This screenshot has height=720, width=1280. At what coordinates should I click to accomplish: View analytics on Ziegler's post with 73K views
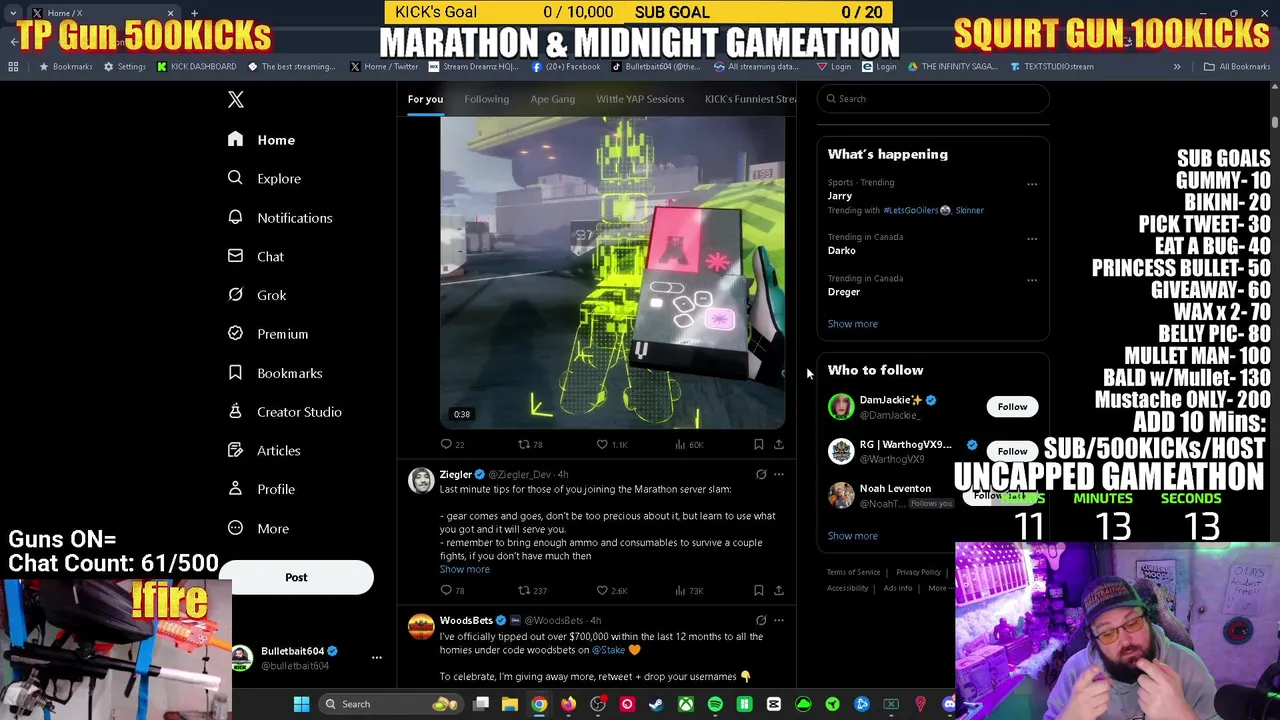coord(688,590)
